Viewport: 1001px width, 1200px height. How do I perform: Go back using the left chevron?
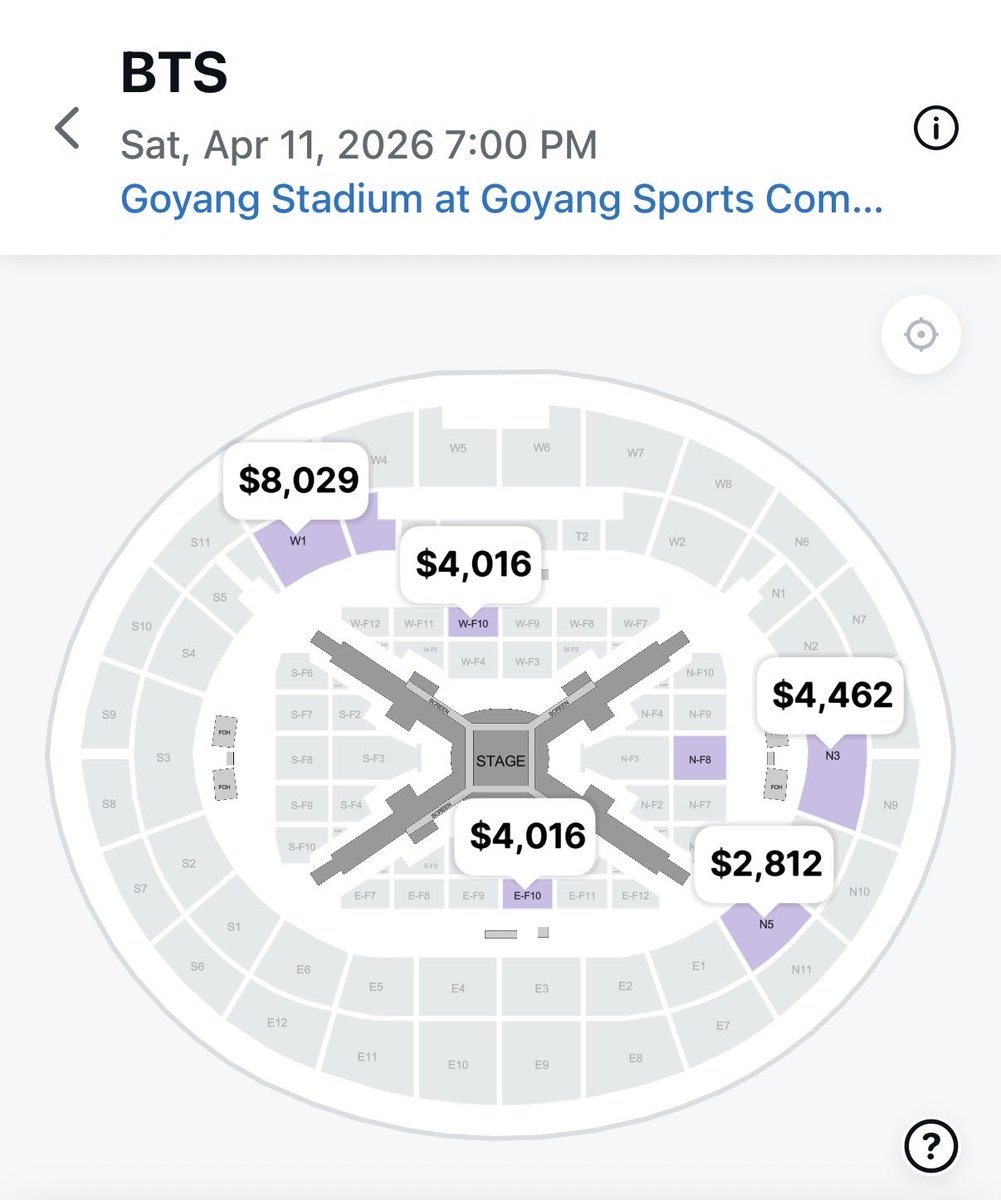[67, 129]
